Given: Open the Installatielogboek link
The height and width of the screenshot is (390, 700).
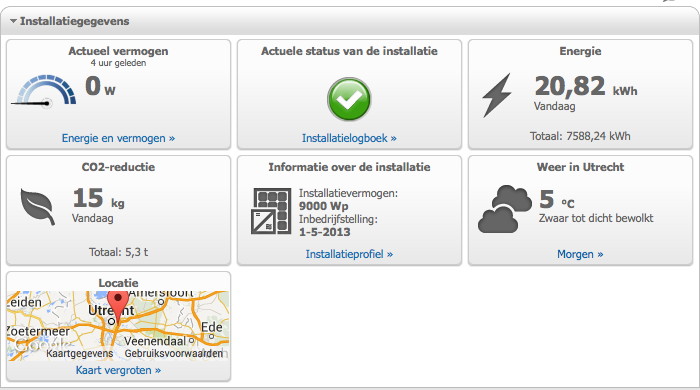Looking at the screenshot, I should click(x=349, y=138).
